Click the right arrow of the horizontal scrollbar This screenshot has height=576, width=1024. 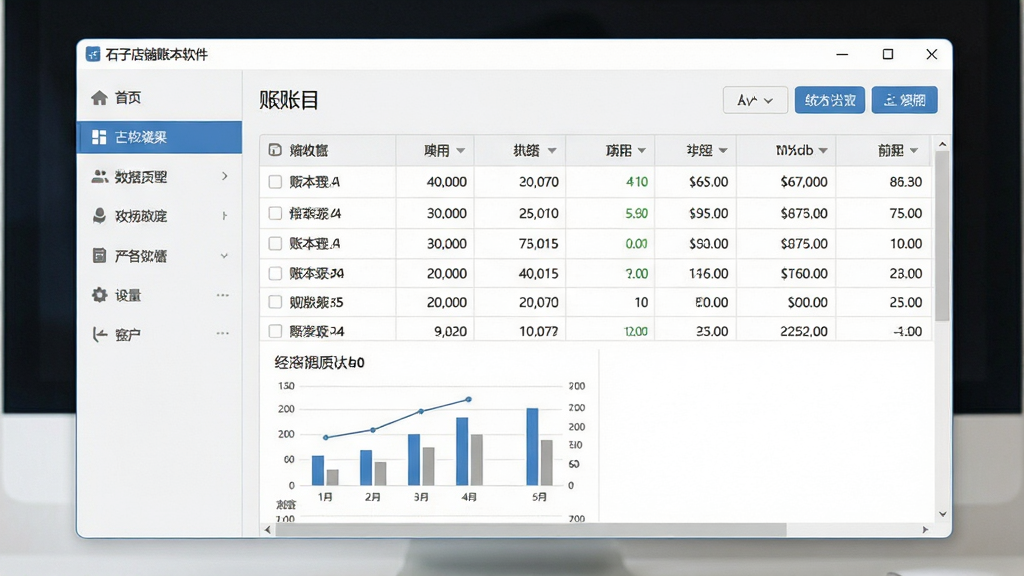coord(925,530)
